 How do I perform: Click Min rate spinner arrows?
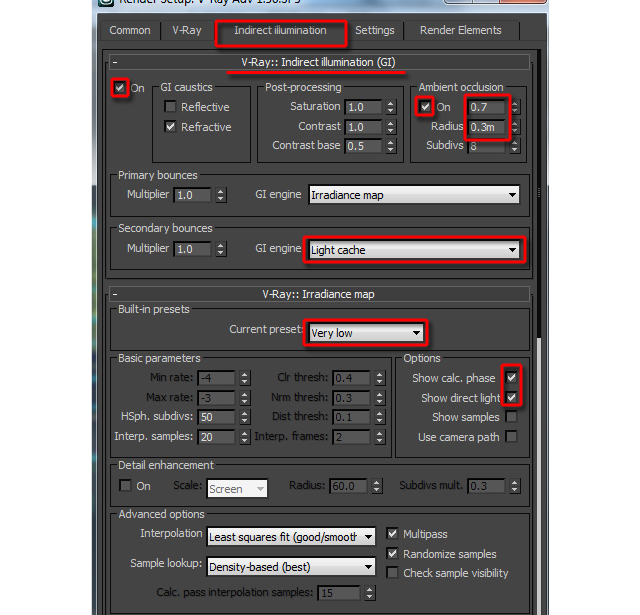[x=244, y=378]
